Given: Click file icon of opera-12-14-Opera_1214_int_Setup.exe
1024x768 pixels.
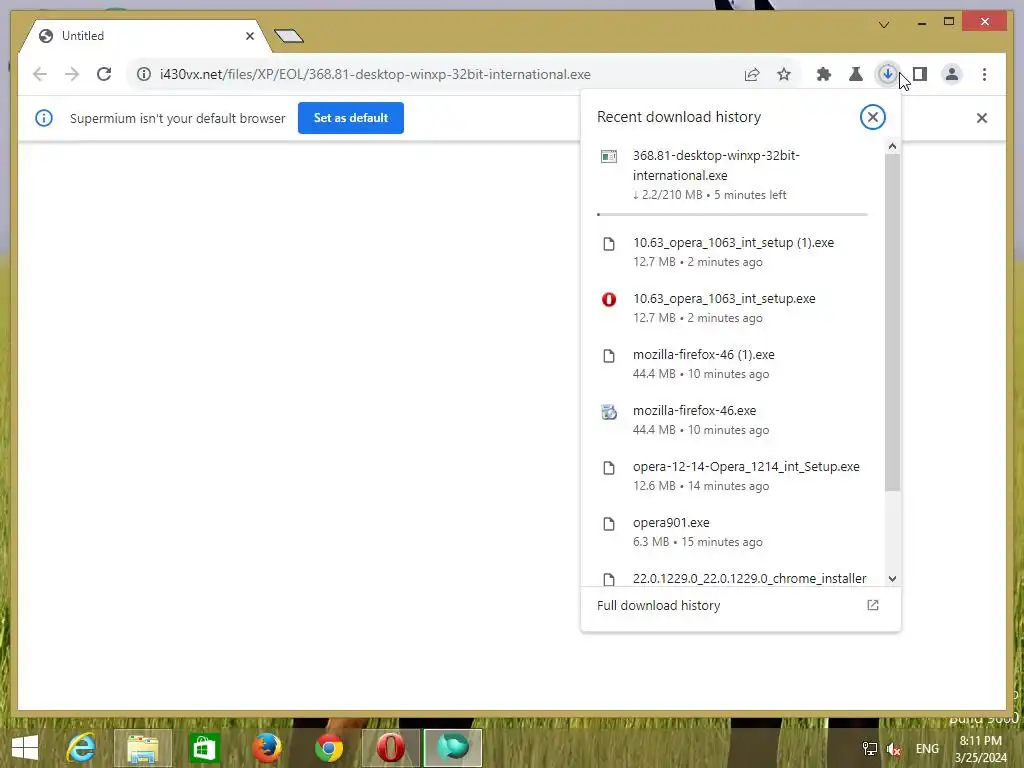Looking at the screenshot, I should tap(609, 468).
